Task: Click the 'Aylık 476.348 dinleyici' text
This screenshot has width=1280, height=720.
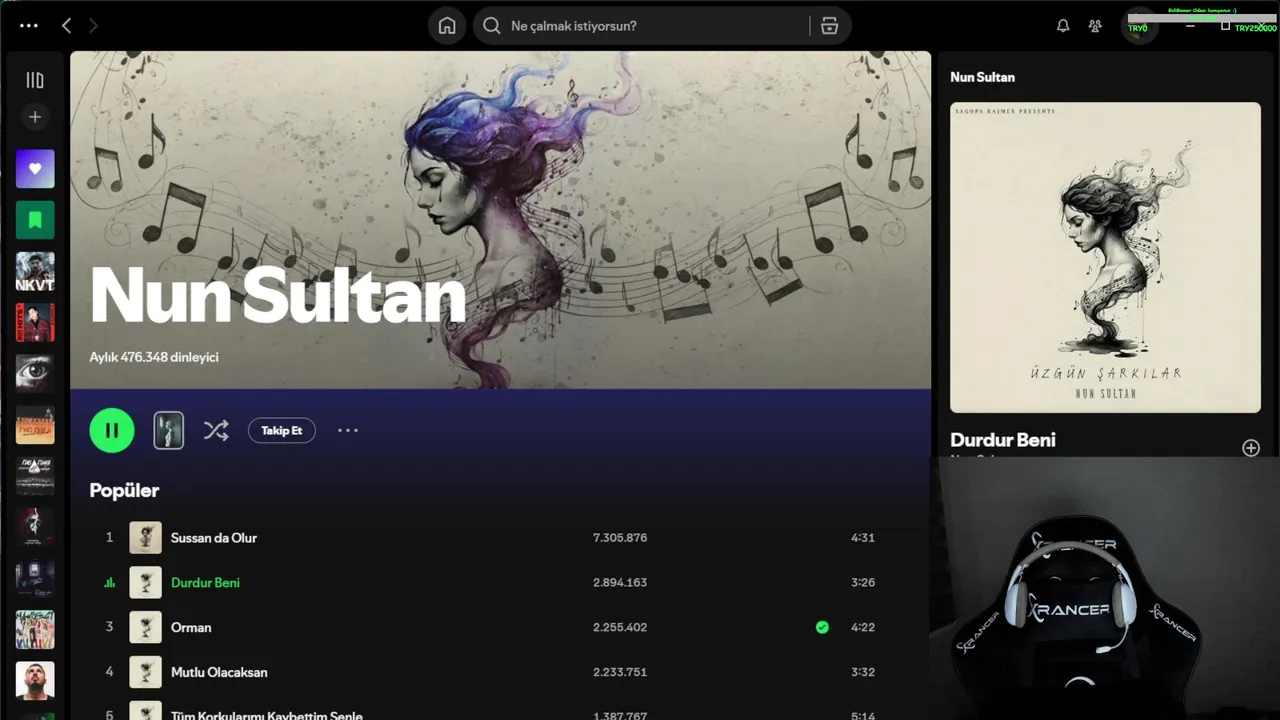Action: [154, 357]
